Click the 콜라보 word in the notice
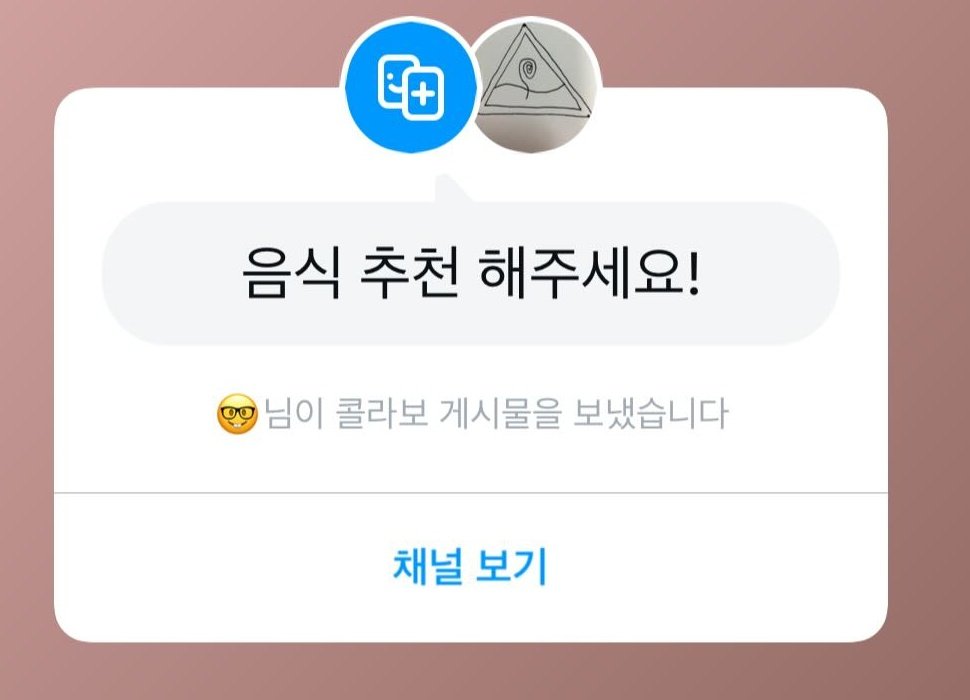The image size is (970, 700). (381, 413)
